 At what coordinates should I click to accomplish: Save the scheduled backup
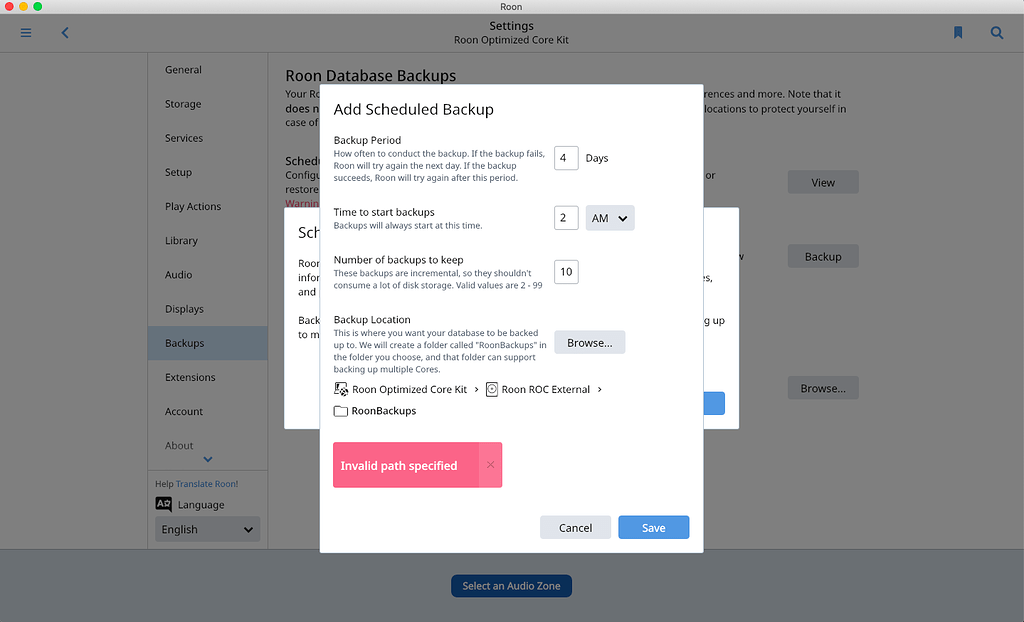[653, 526]
